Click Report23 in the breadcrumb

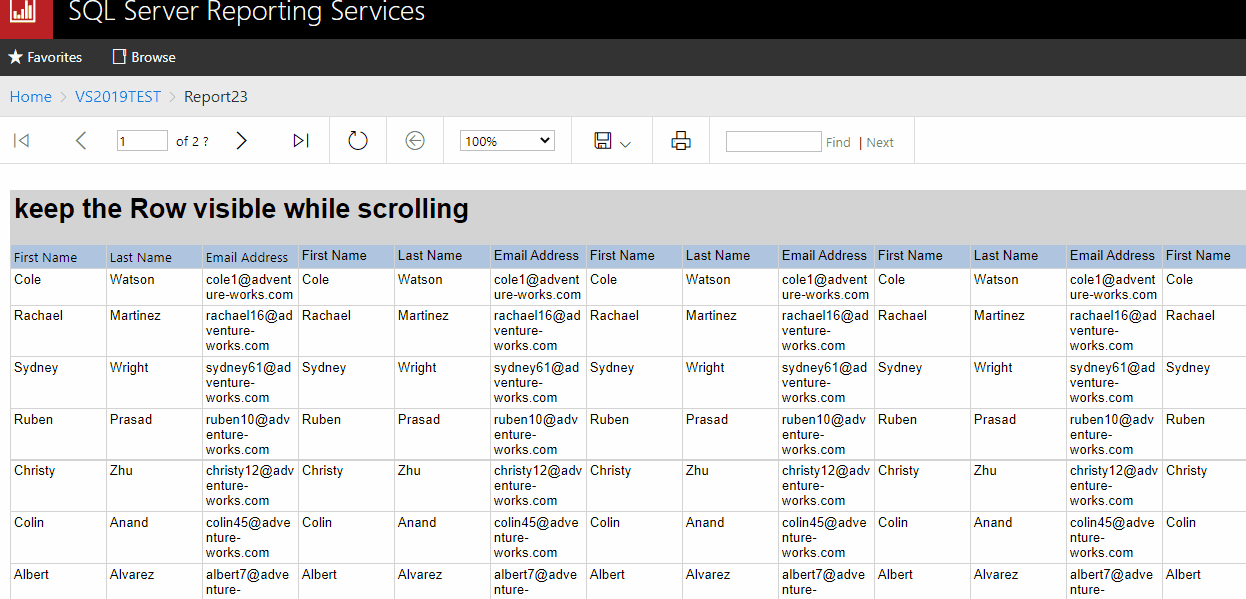point(216,97)
